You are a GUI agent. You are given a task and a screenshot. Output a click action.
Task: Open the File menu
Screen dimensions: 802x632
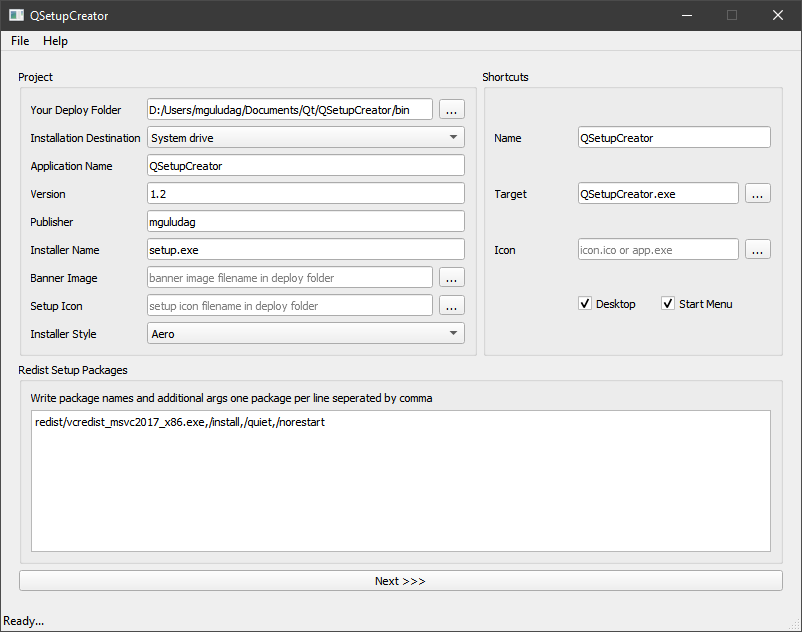20,41
